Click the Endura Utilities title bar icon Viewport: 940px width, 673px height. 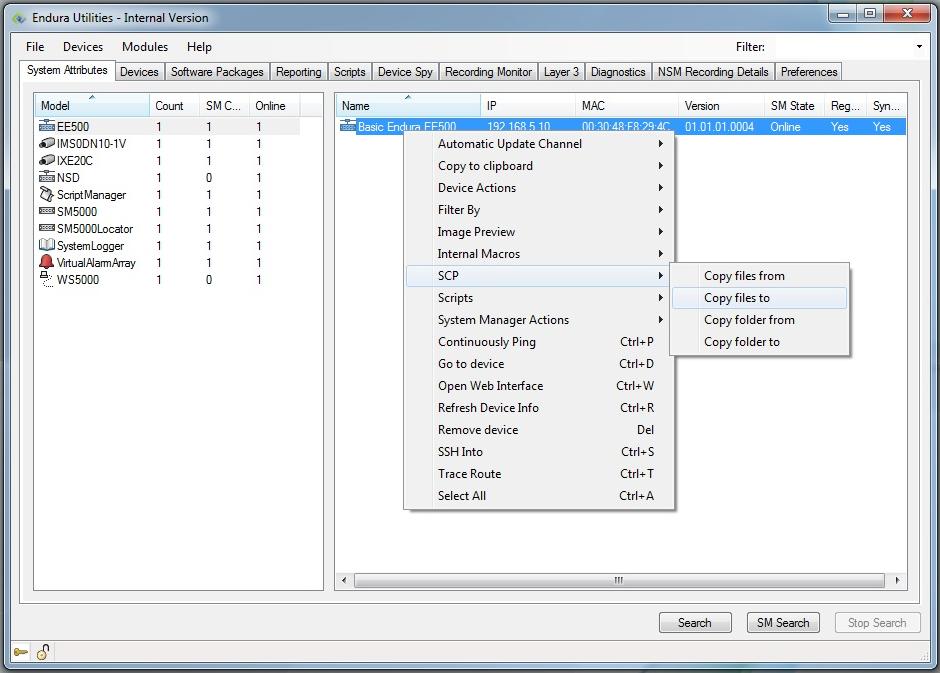click(x=19, y=18)
